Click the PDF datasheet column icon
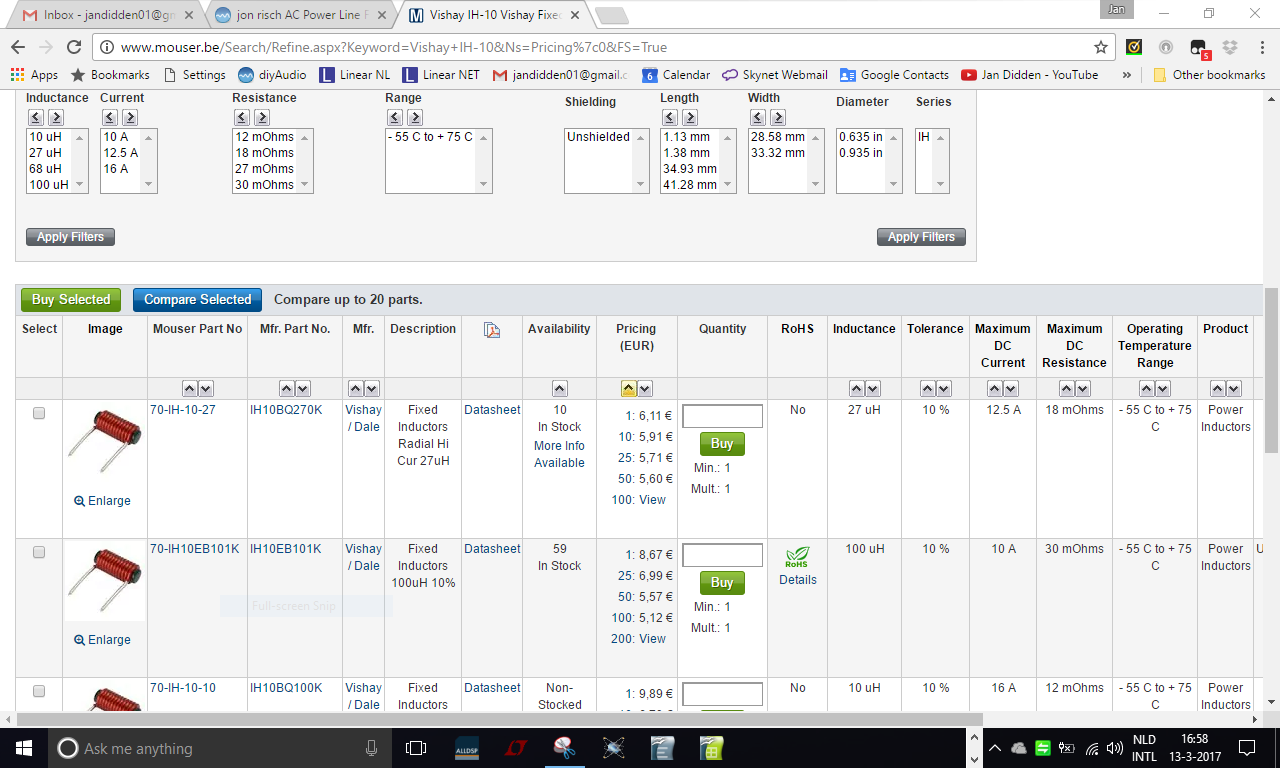 (491, 330)
